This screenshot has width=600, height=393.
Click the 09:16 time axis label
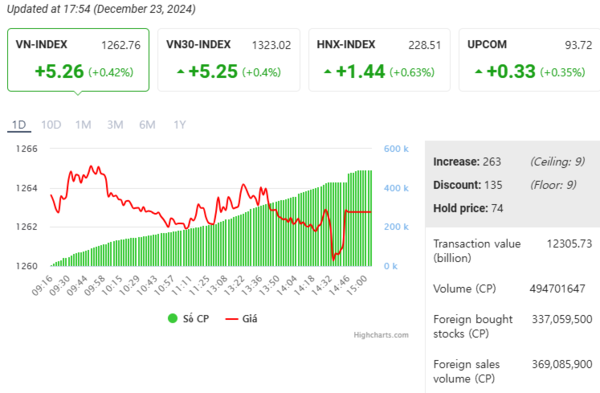pyautogui.click(x=42, y=285)
